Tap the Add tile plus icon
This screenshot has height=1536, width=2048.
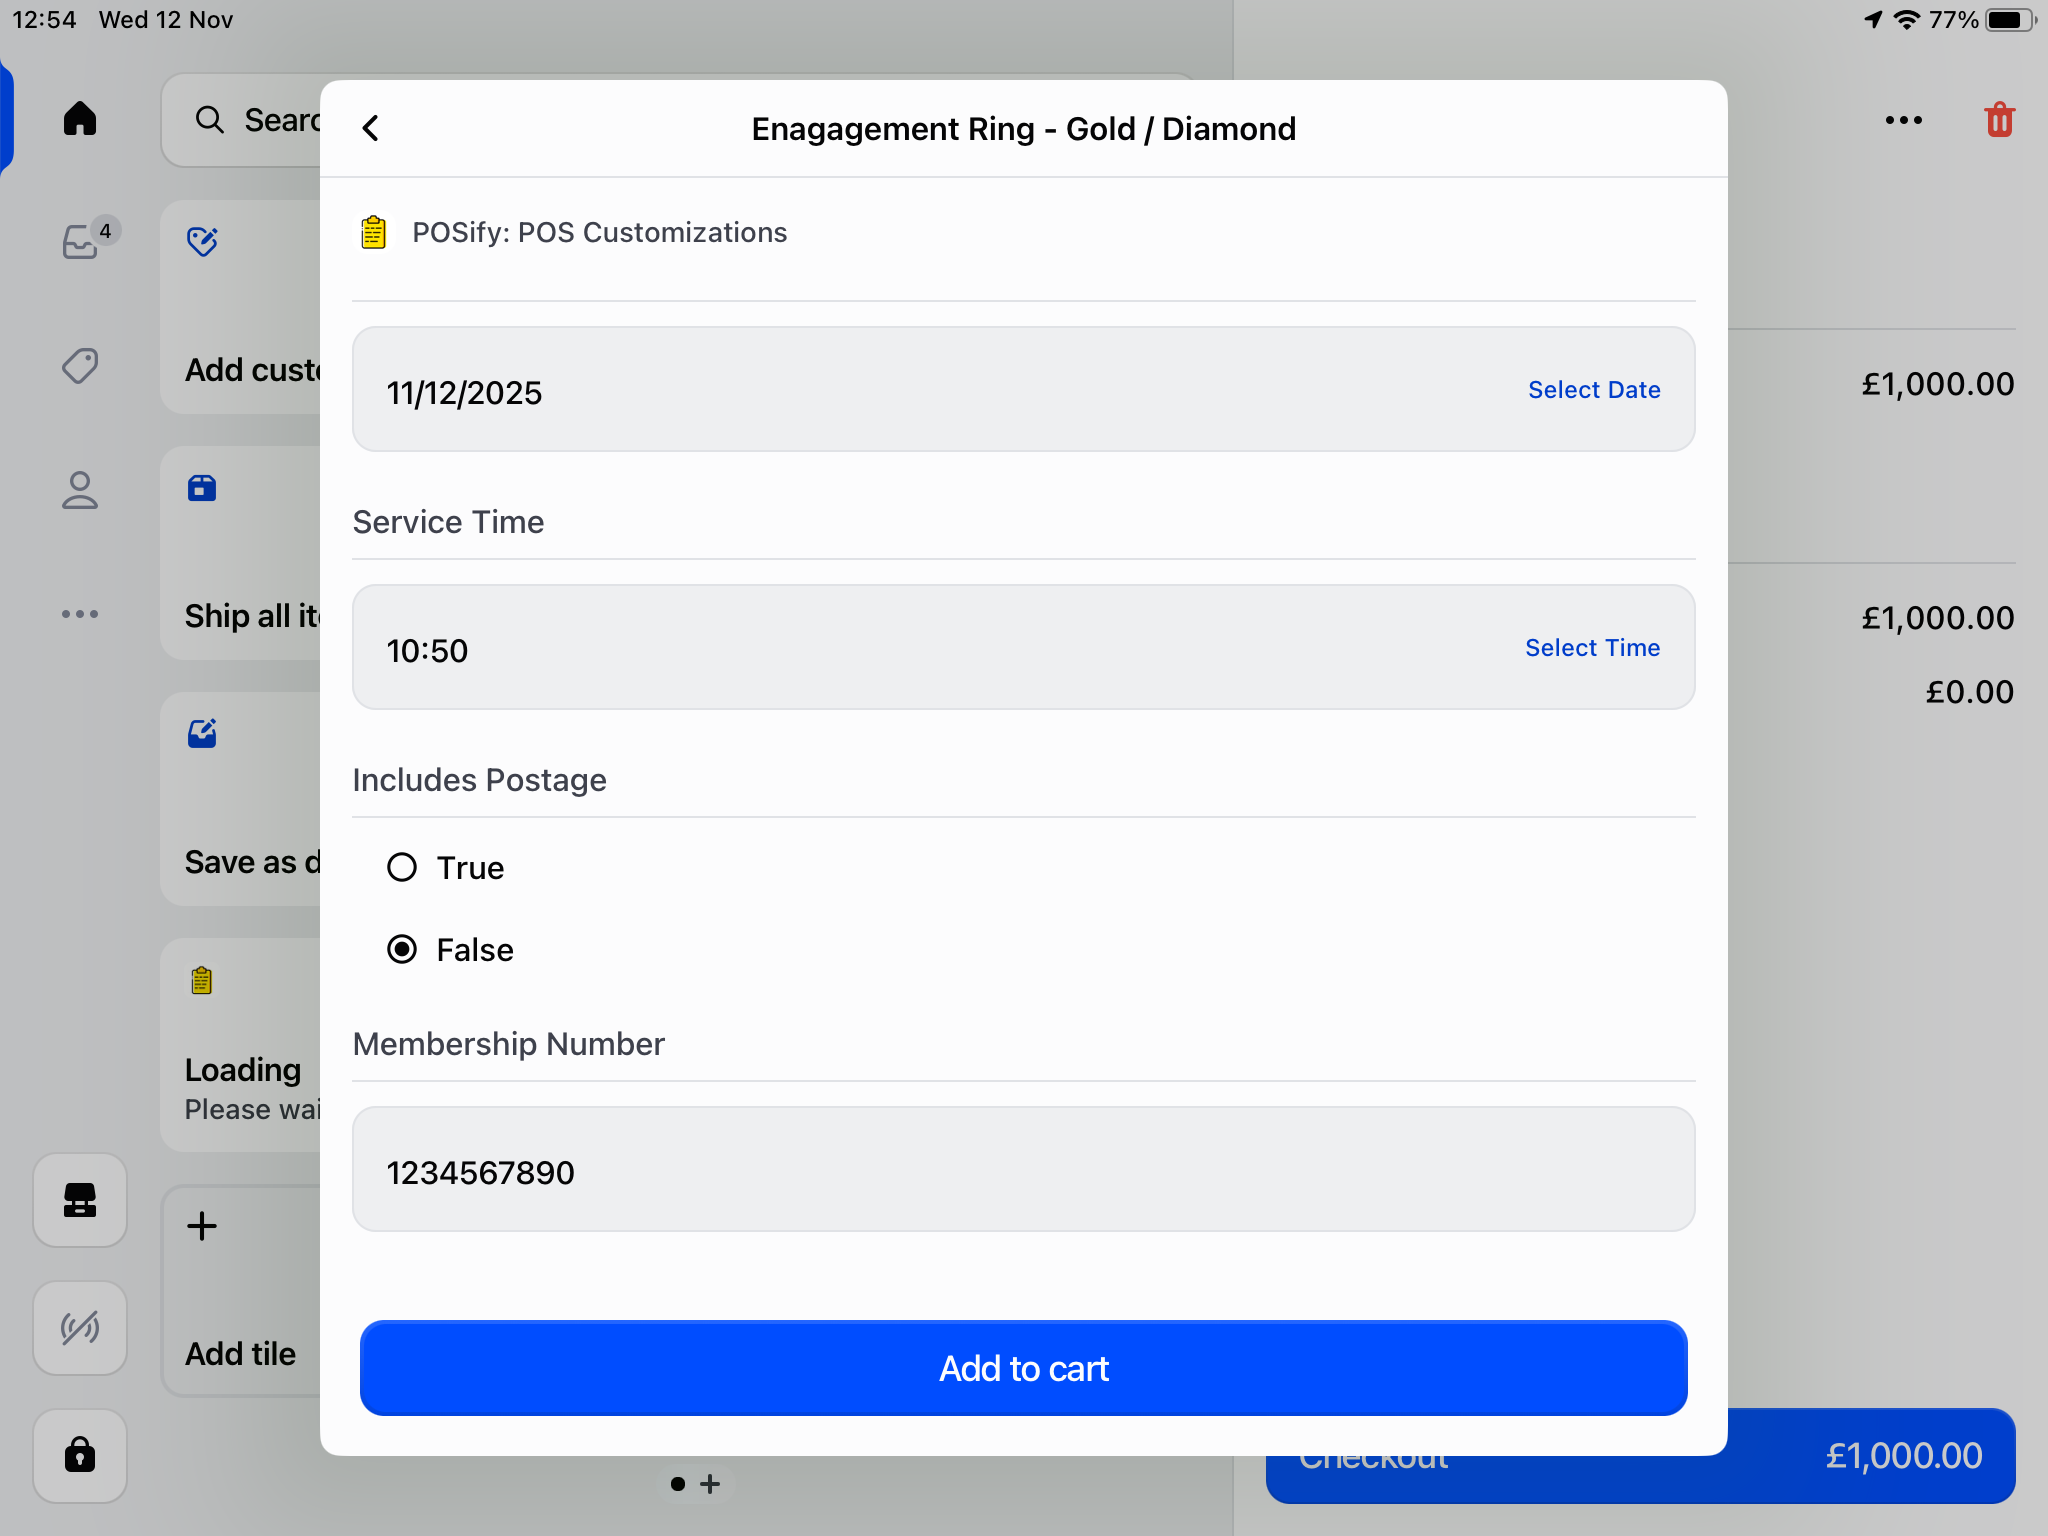coord(202,1226)
